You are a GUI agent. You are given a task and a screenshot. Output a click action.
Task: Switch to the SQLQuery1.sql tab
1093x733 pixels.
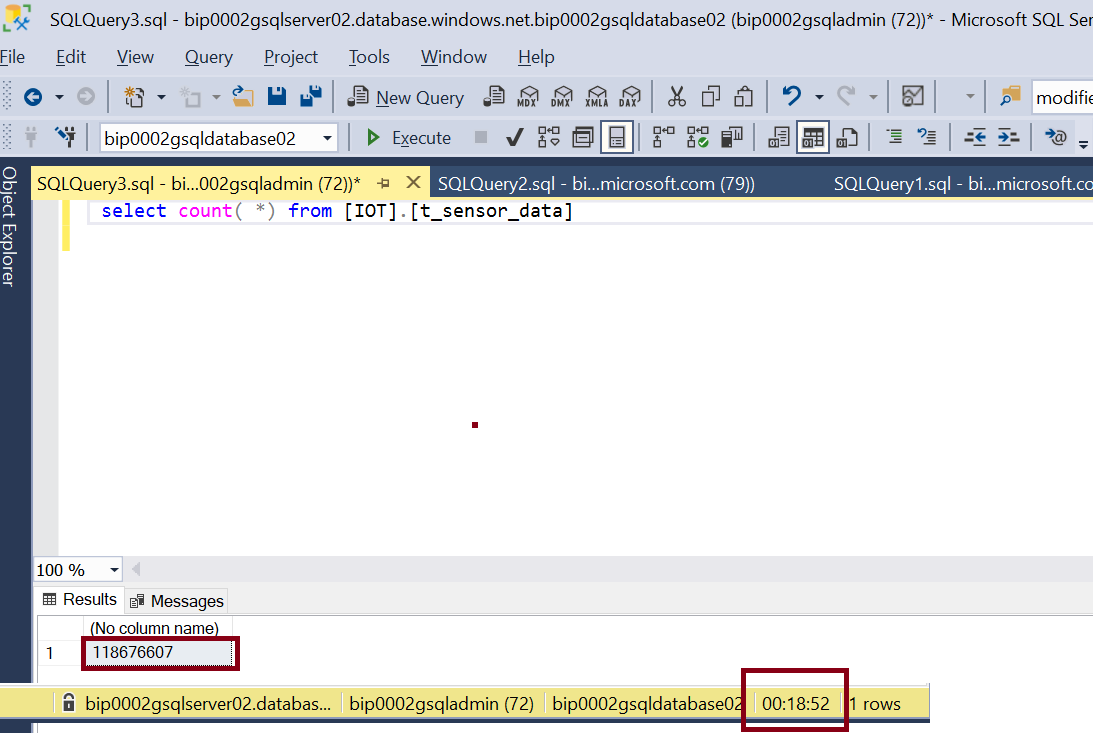pos(962,183)
